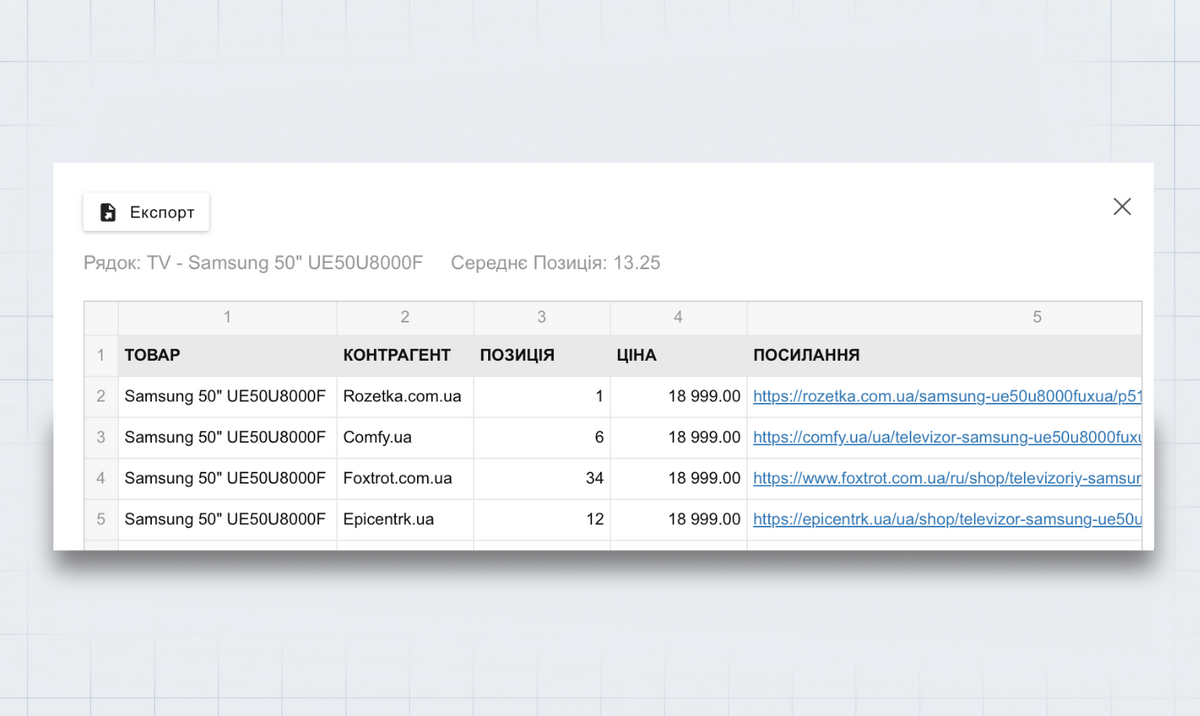Select row 2 header number

coord(101,396)
